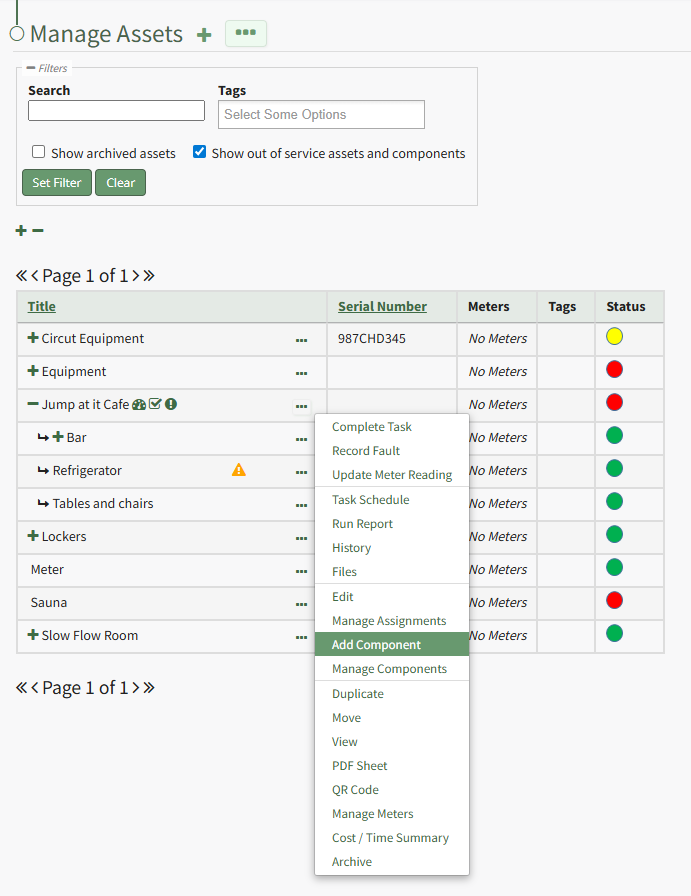Image resolution: width=691 pixels, height=896 pixels.
Task: Collapse the Jump at it Cafe asset
Action: pos(33,405)
